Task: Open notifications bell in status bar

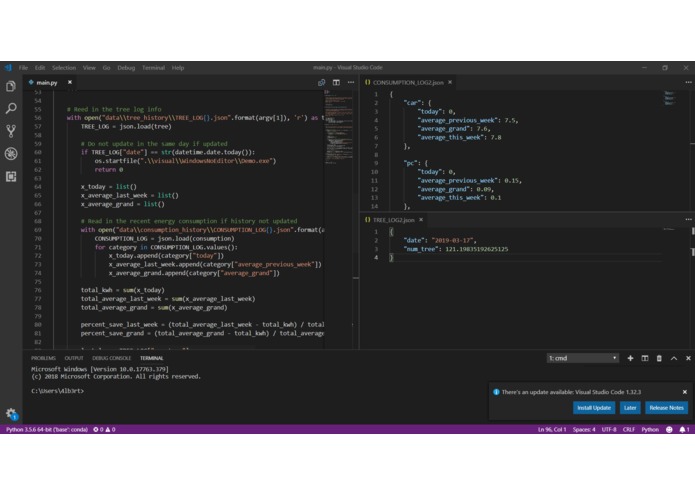Action: 684,429
